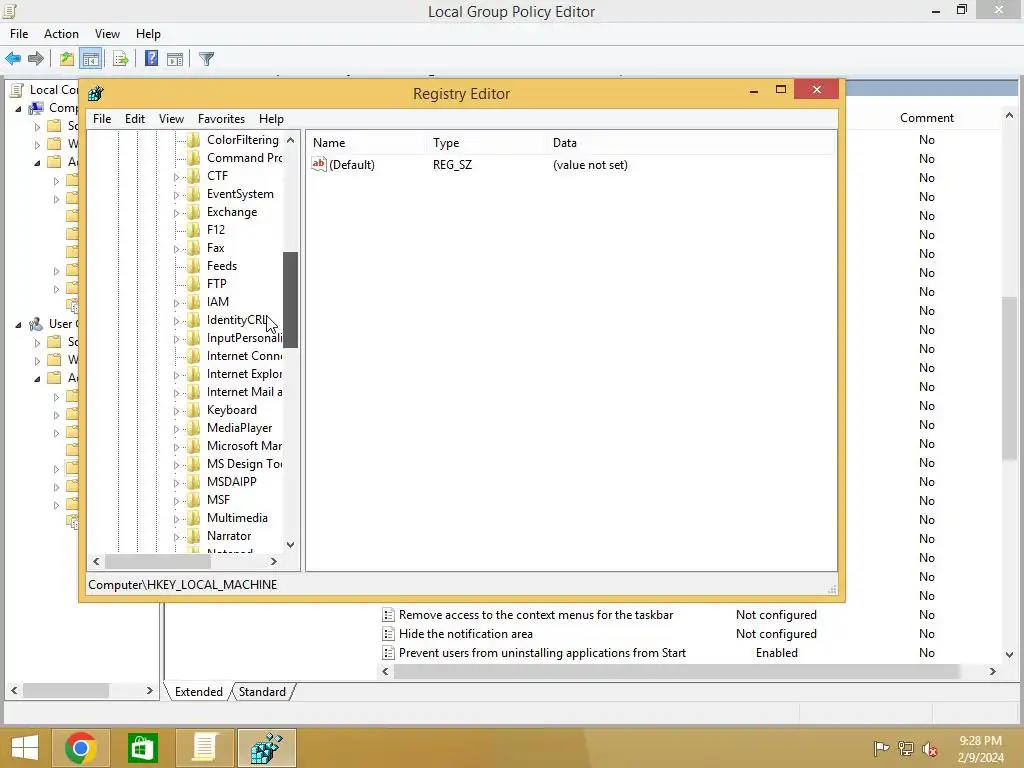Click the MediaPlayer key folder icon
The height and width of the screenshot is (768, 1024).
click(193, 428)
